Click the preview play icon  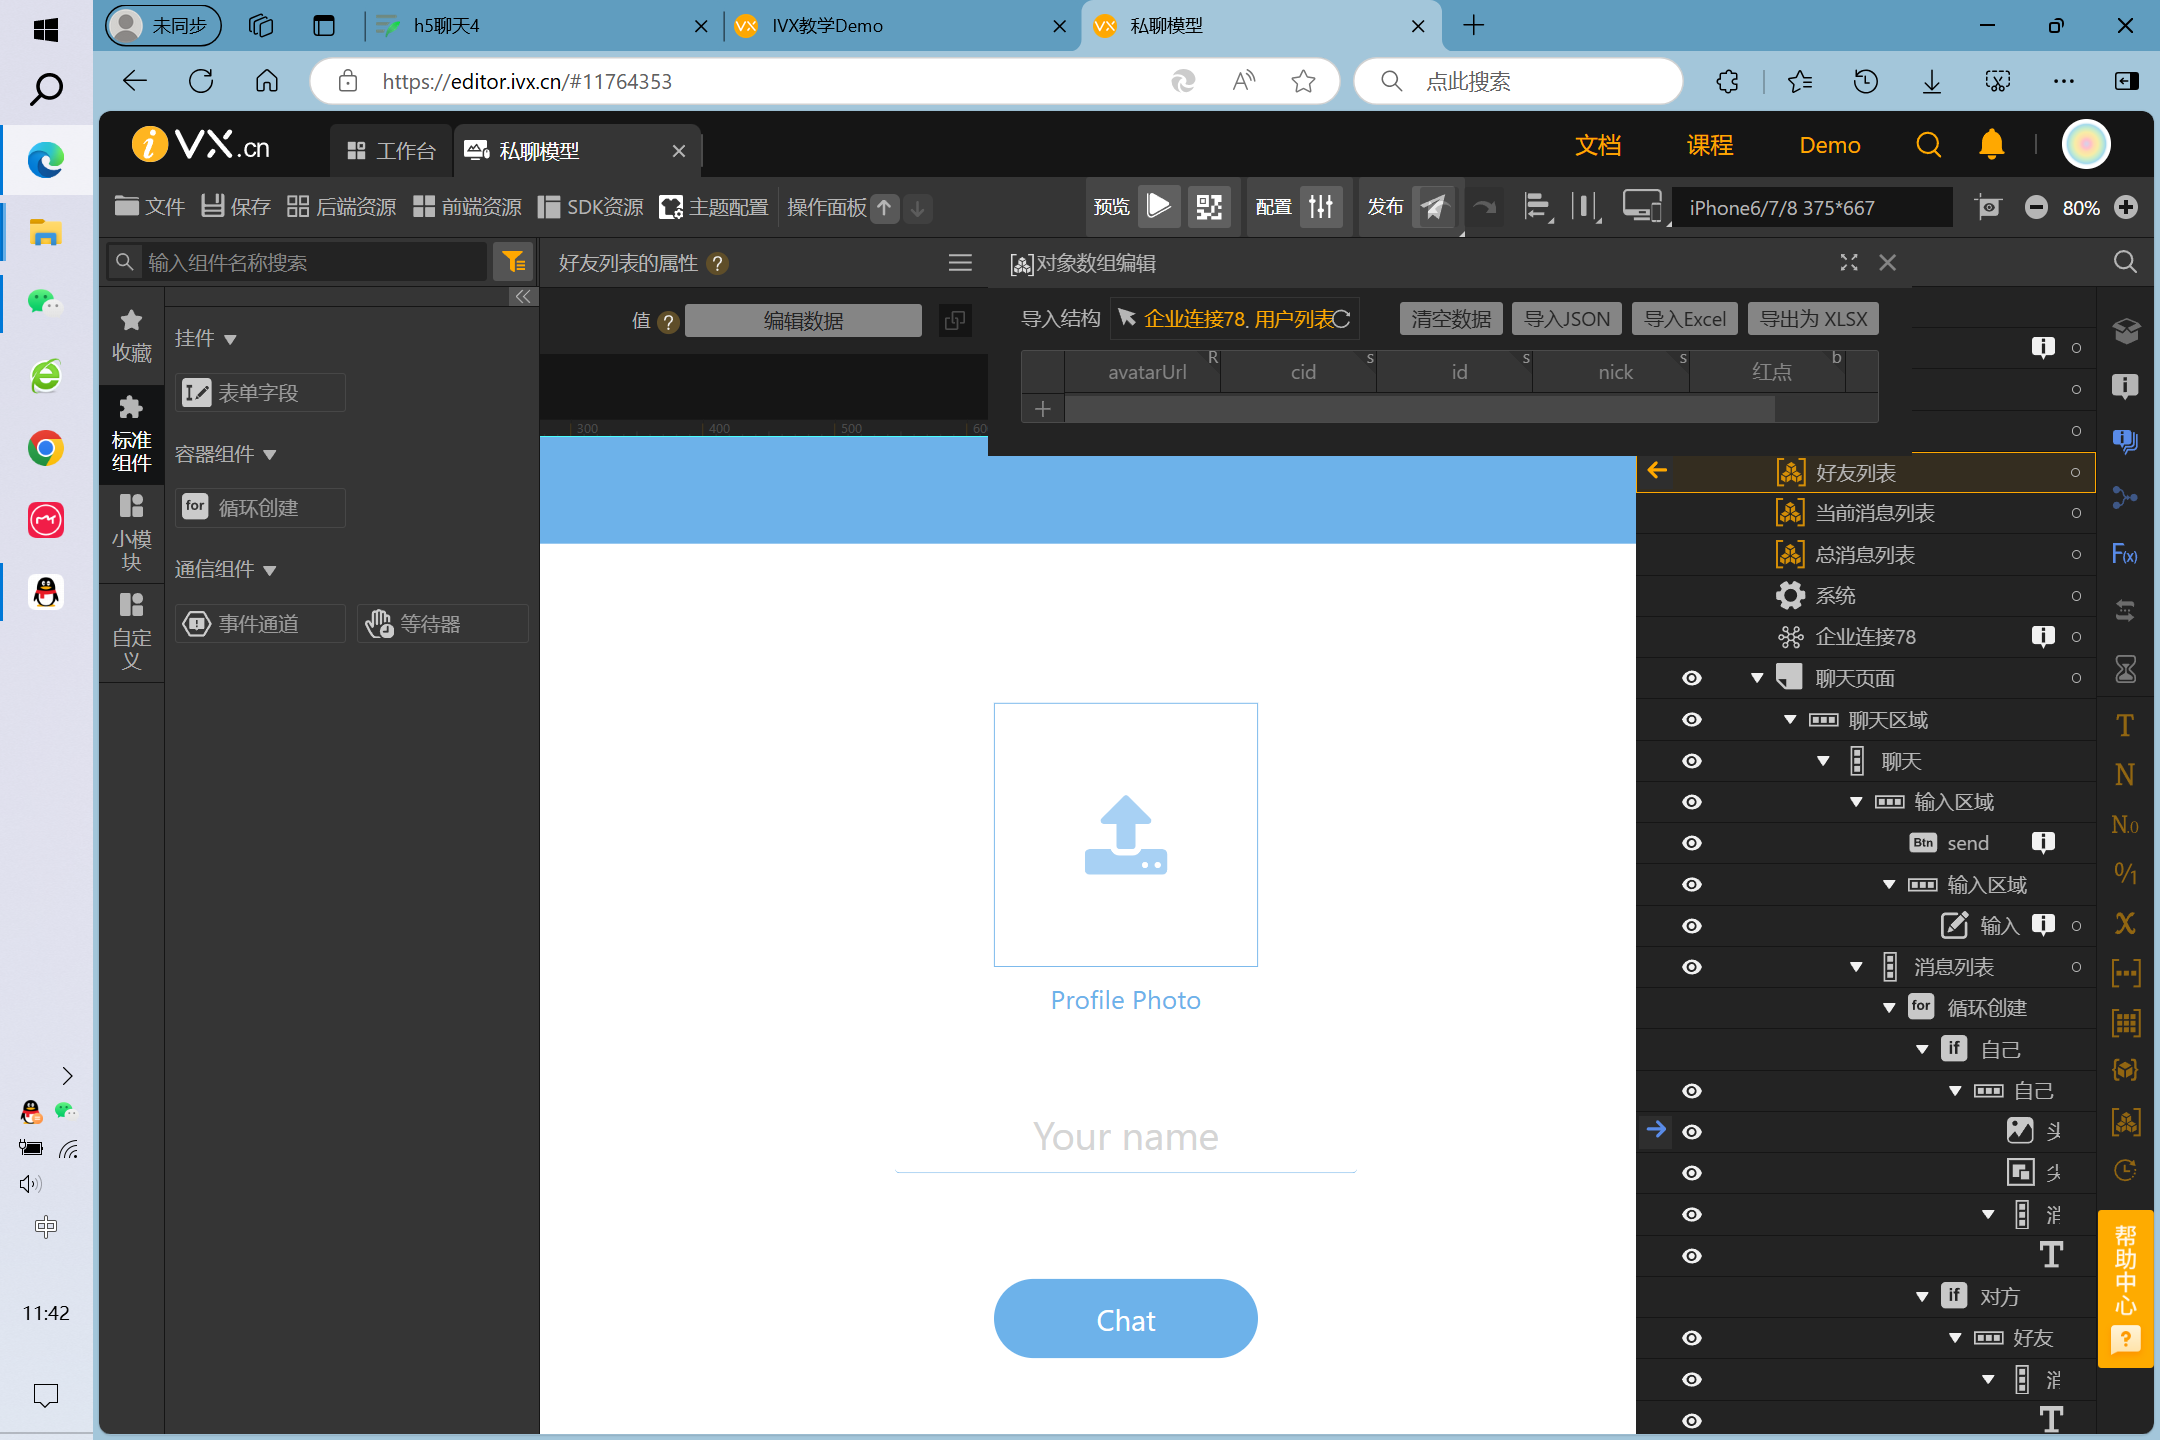(x=1159, y=206)
